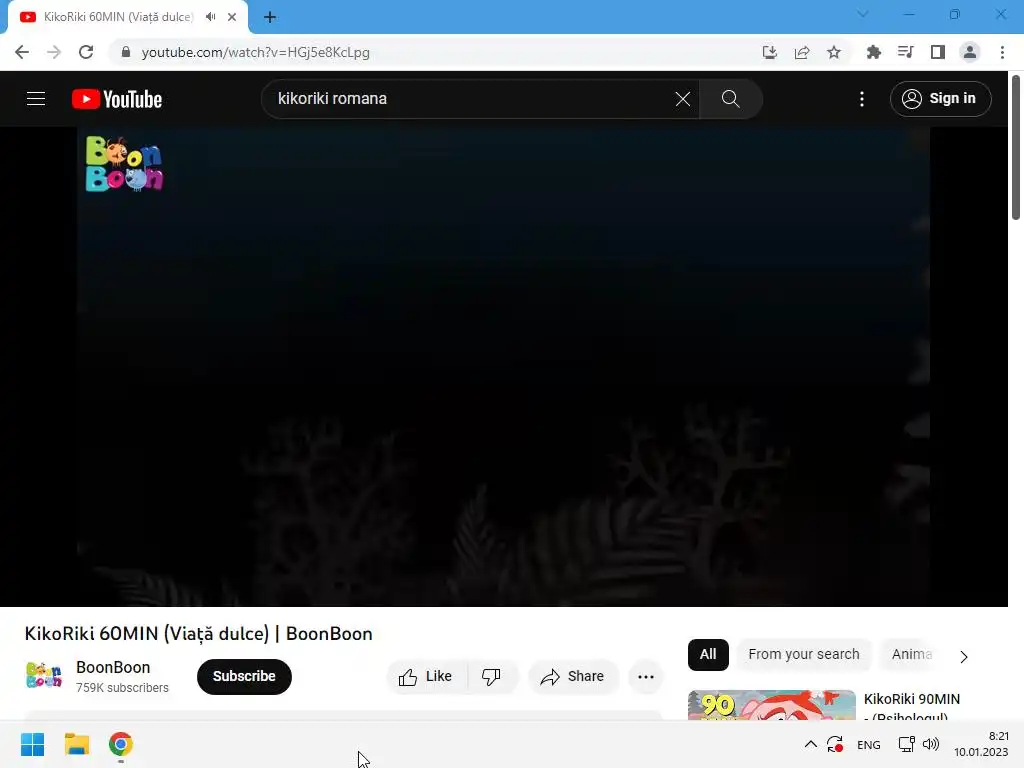Open the Windows Start menu
The height and width of the screenshot is (768, 1024).
point(33,744)
